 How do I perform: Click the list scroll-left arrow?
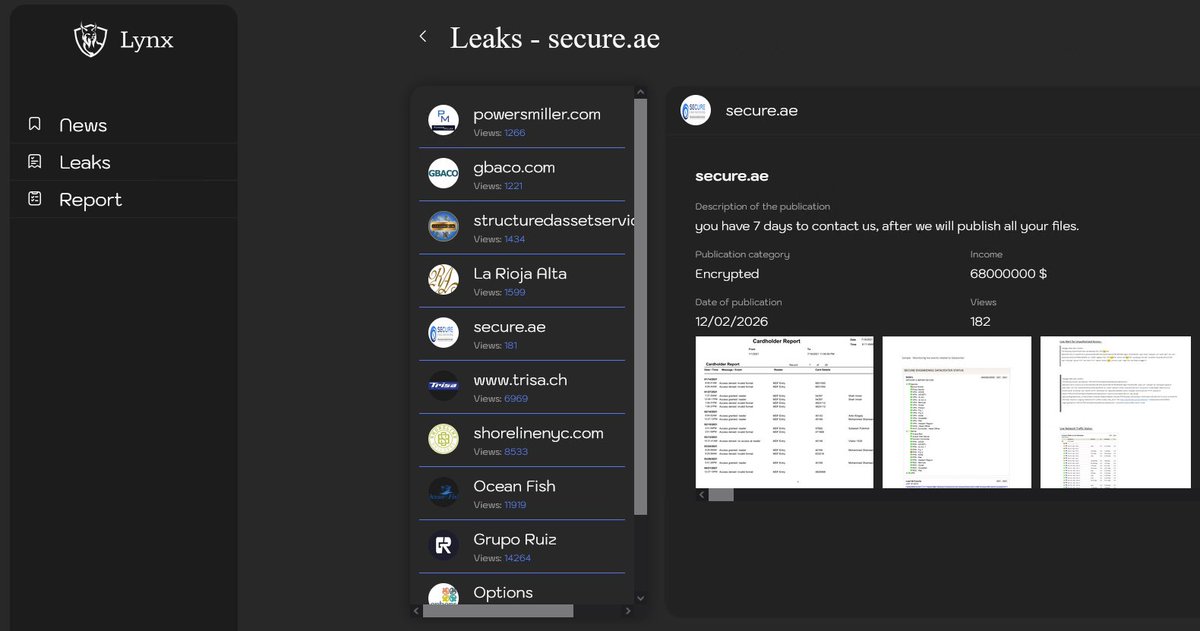[416, 610]
